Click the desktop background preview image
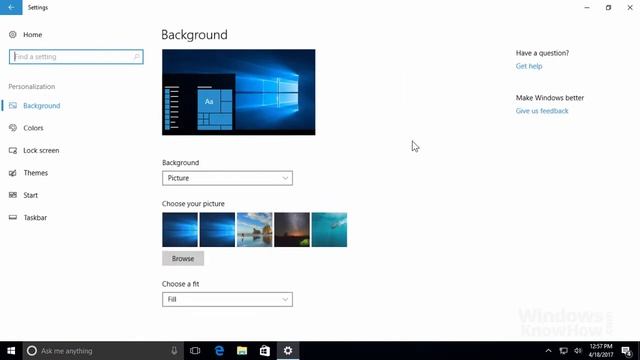The height and width of the screenshot is (360, 640). (x=239, y=92)
